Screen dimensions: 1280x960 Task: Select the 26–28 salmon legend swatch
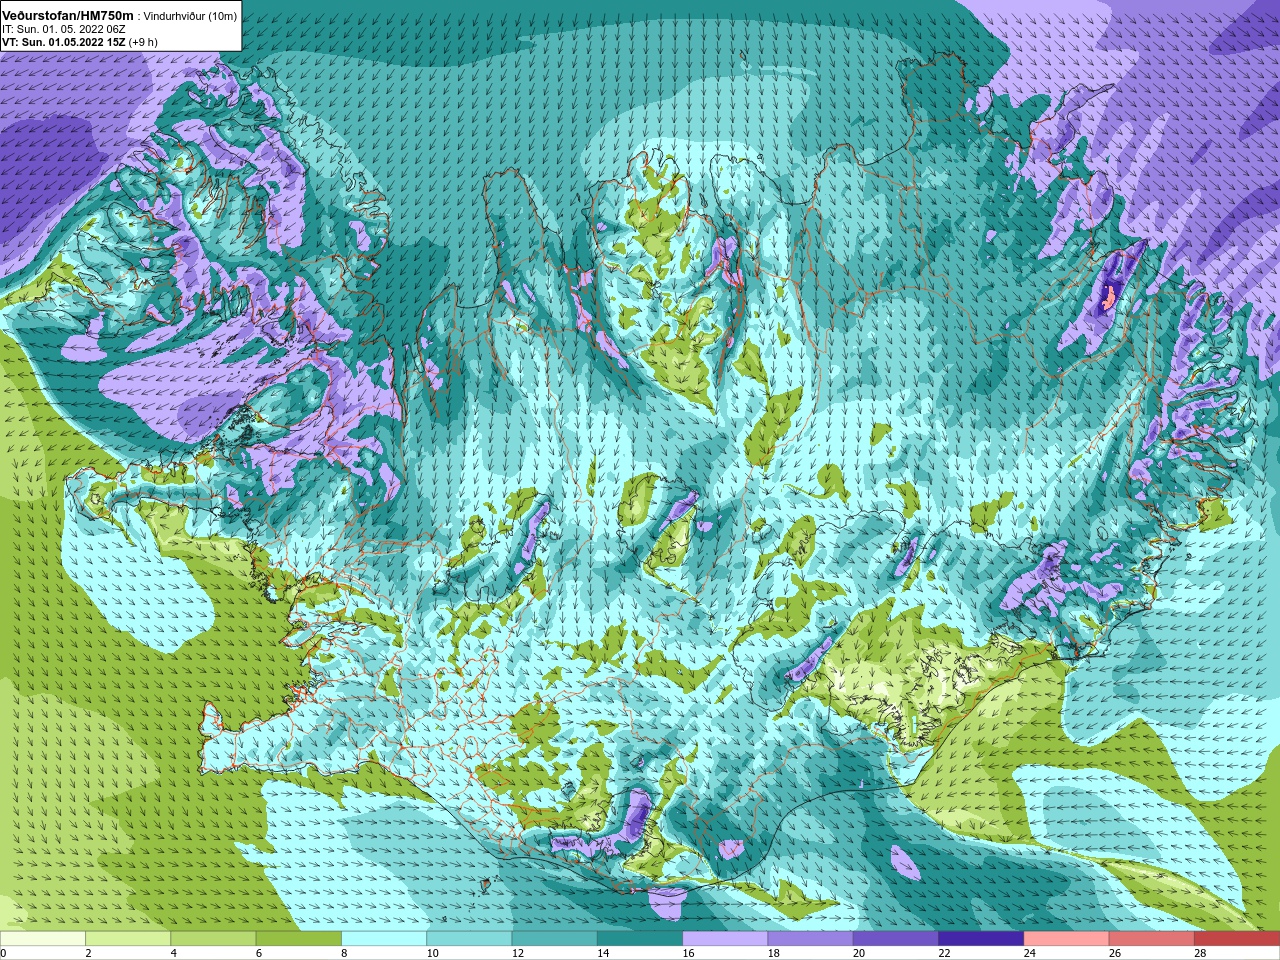1151,939
